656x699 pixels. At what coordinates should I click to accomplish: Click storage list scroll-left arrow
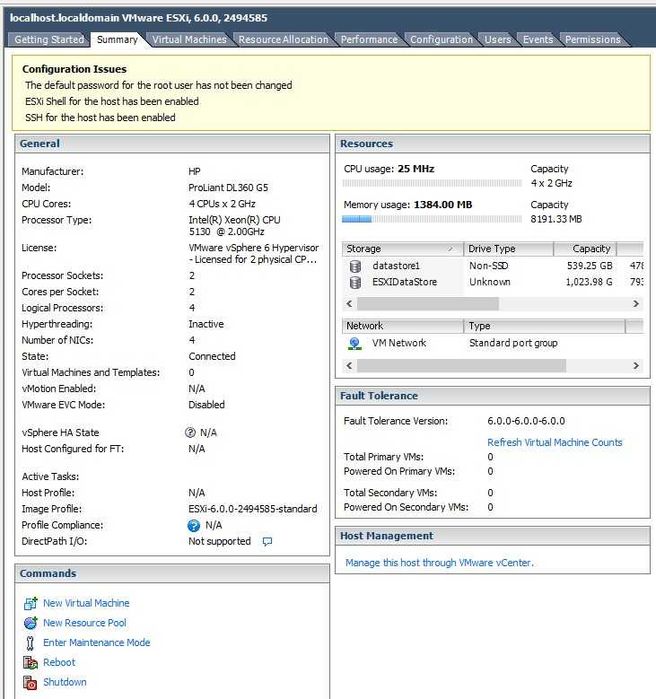pyautogui.click(x=349, y=304)
